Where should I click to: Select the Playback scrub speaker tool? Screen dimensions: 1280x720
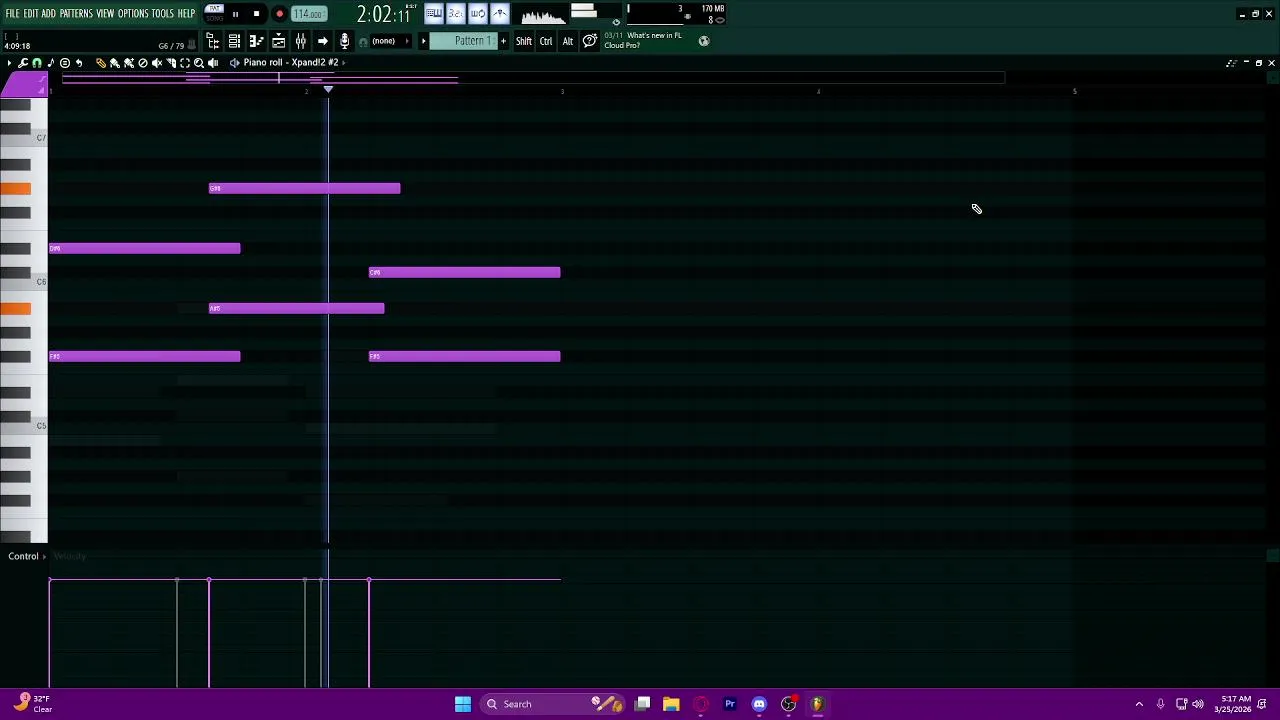tap(213, 63)
